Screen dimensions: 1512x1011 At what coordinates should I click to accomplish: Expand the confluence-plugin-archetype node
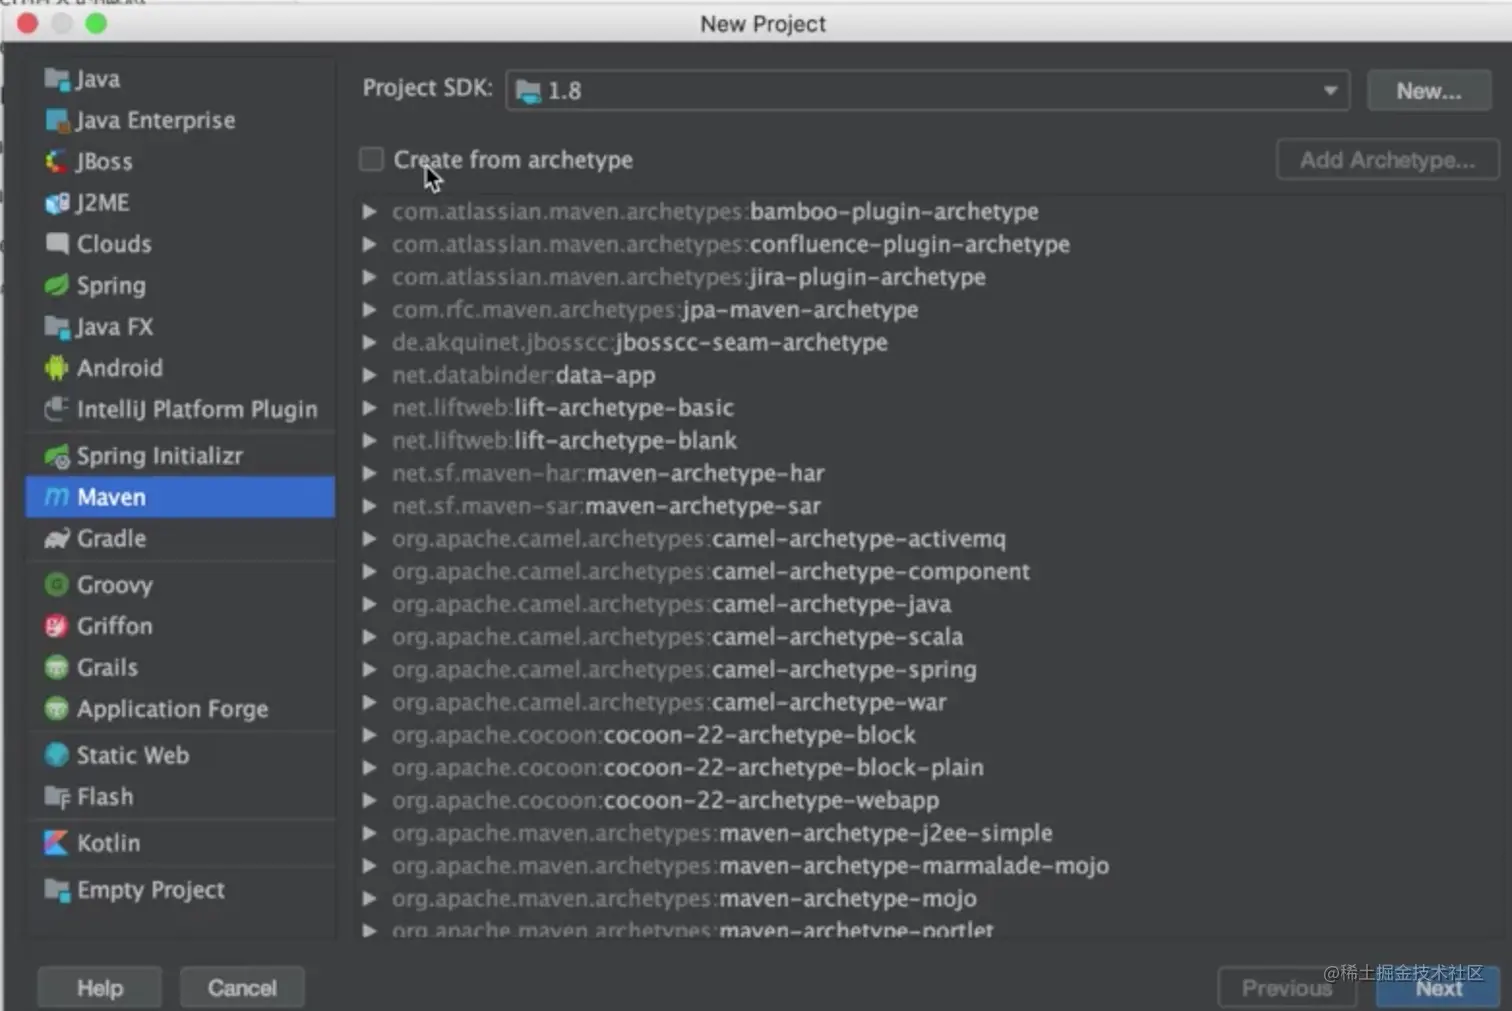[370, 244]
